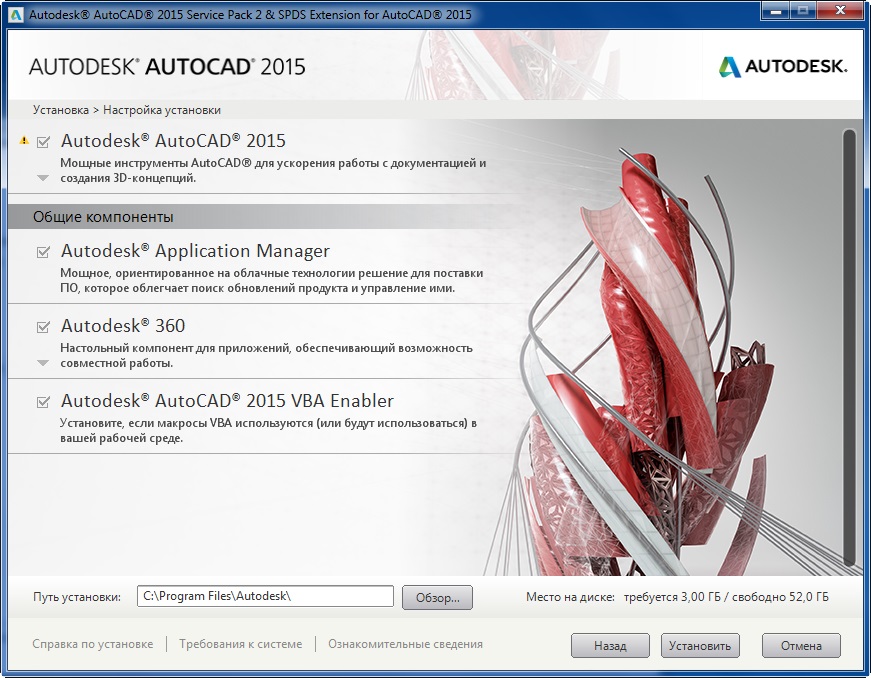Click the Установить button
Image resolution: width=871 pixels, height=678 pixels.
click(700, 645)
